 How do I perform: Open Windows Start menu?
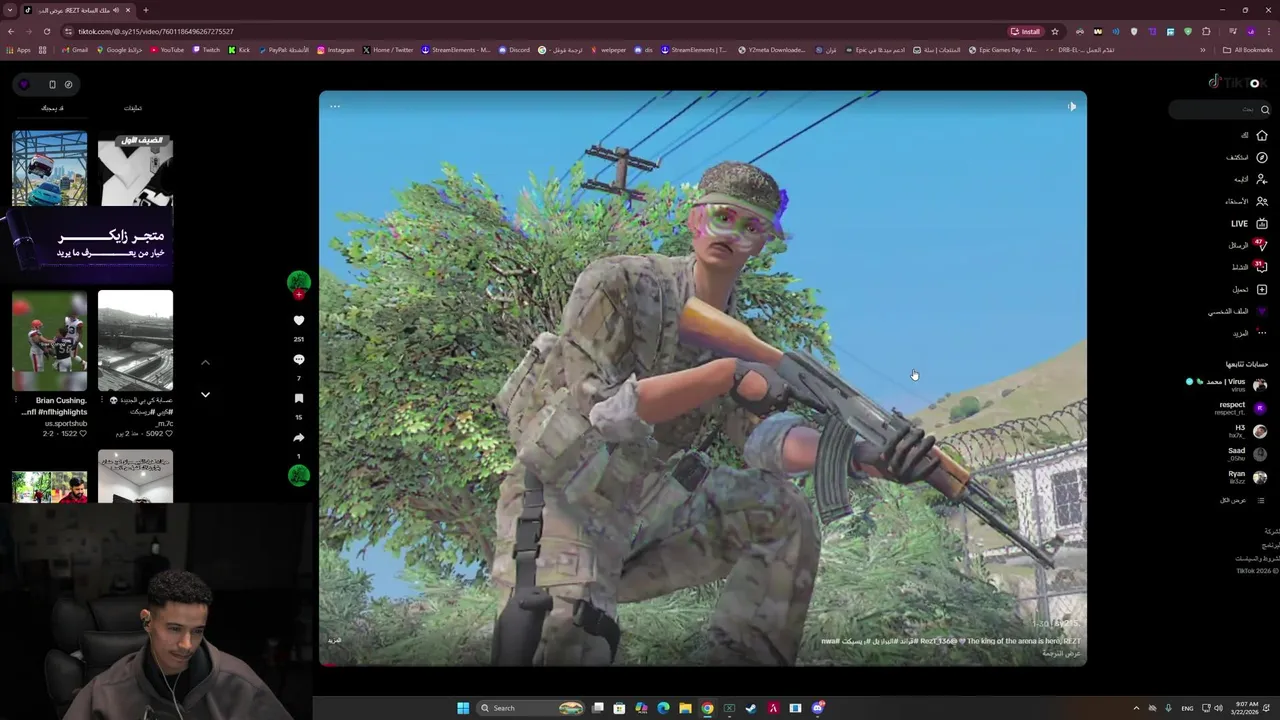point(463,708)
